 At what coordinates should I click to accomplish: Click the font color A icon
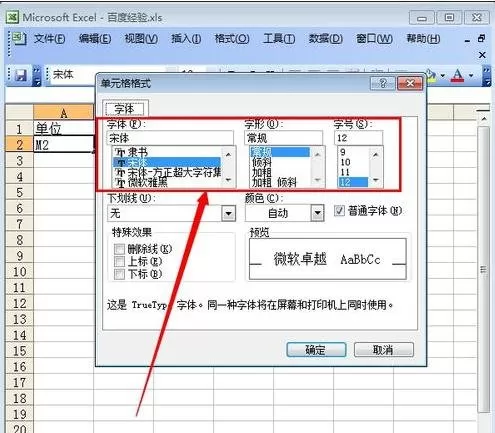458,76
